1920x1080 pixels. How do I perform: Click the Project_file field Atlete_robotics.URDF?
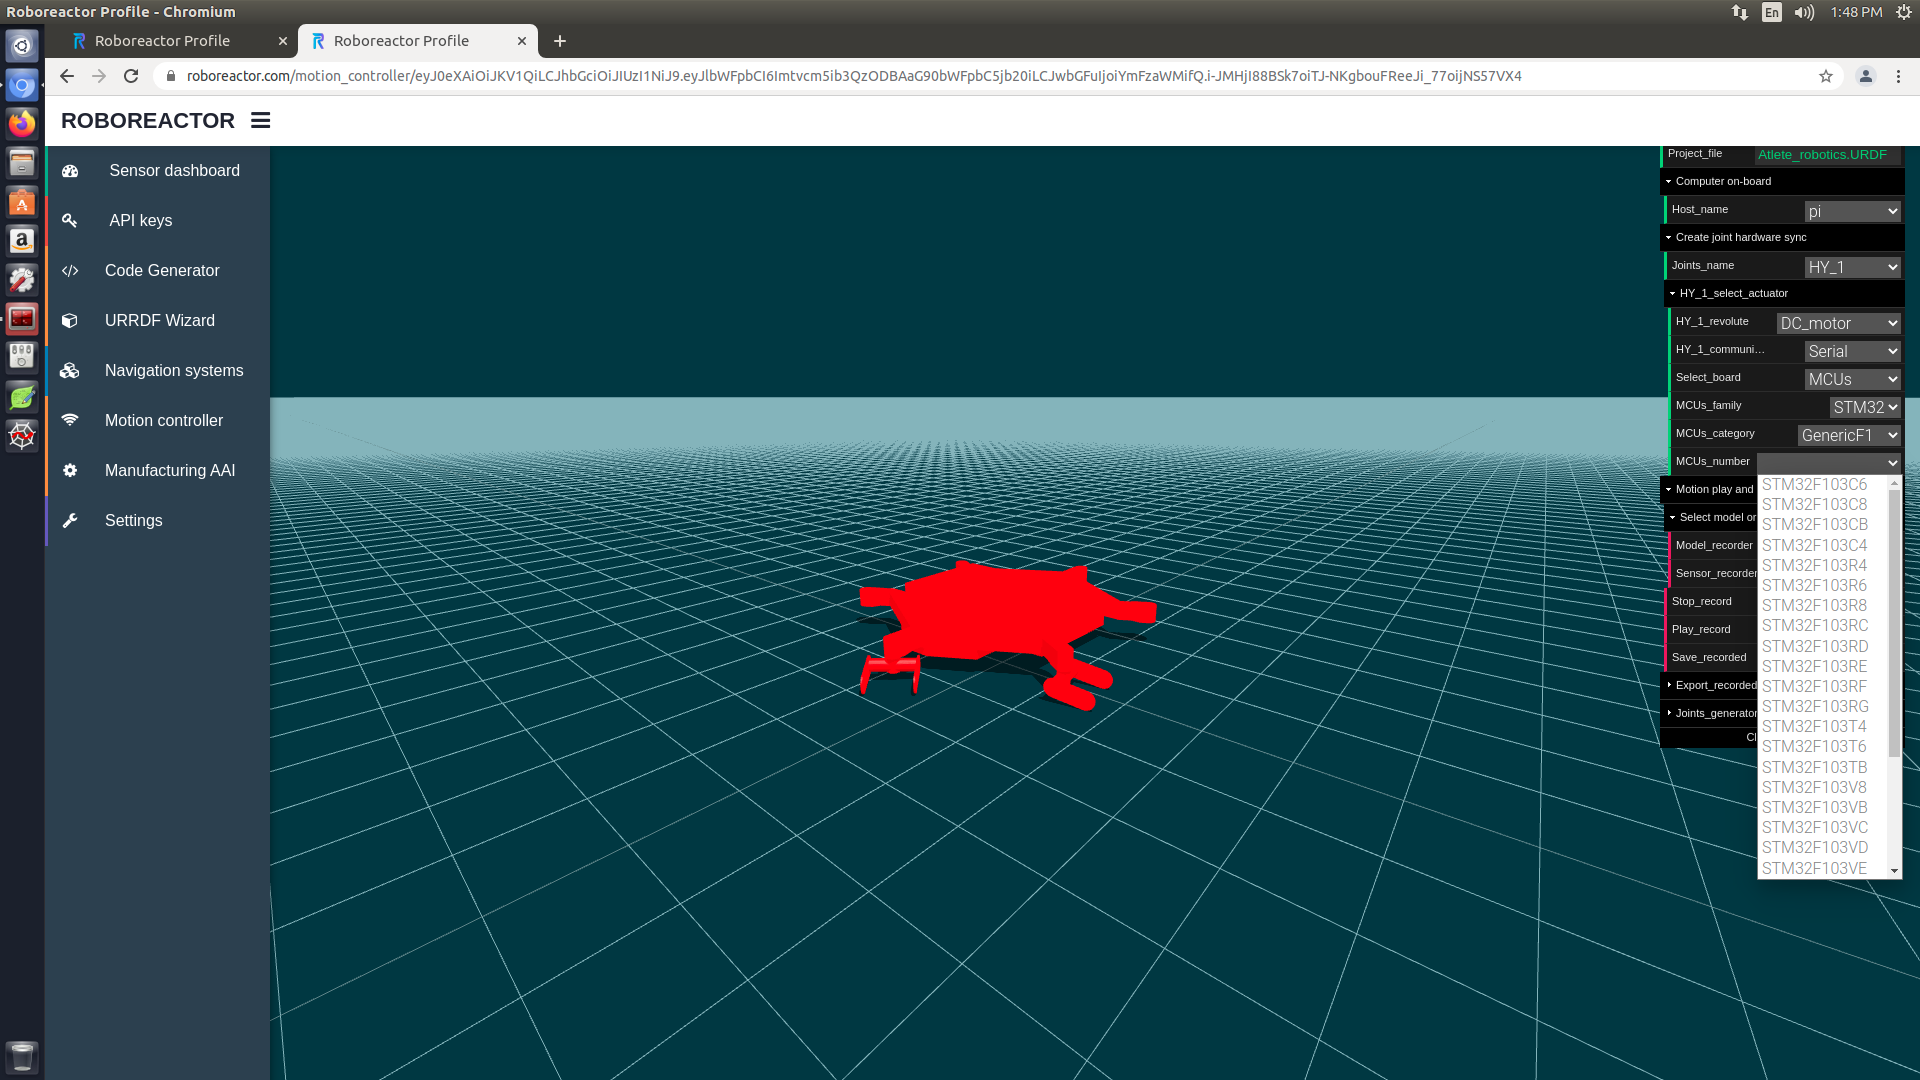tap(1828, 155)
